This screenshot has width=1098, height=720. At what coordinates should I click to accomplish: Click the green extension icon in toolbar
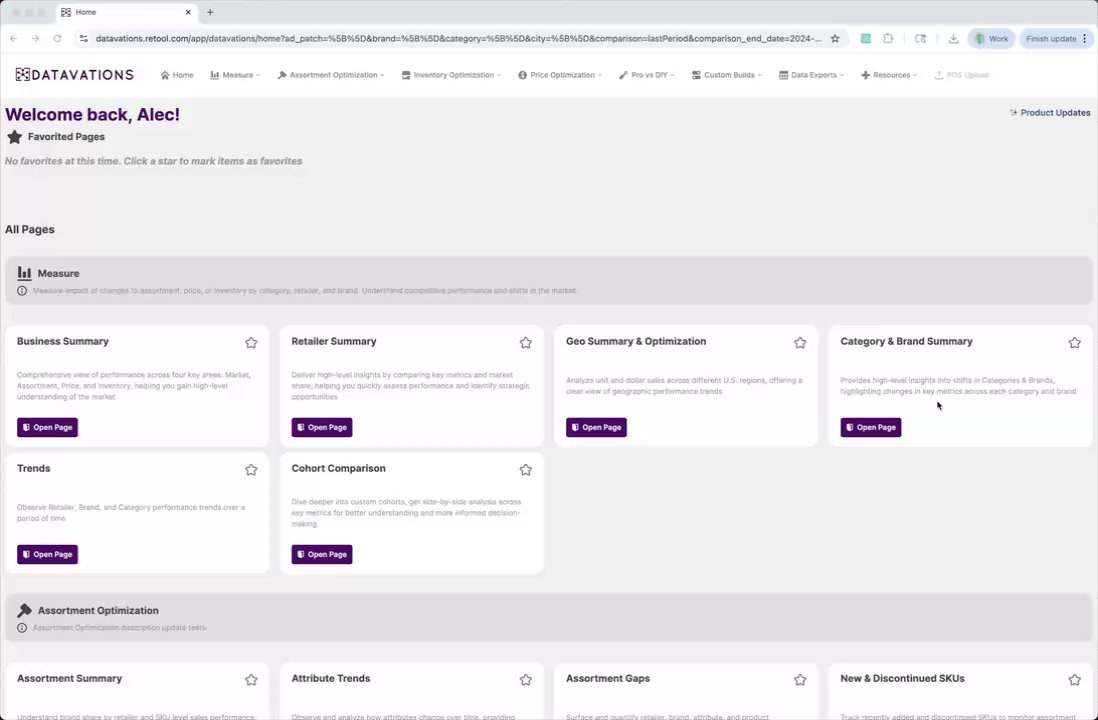click(x=866, y=39)
